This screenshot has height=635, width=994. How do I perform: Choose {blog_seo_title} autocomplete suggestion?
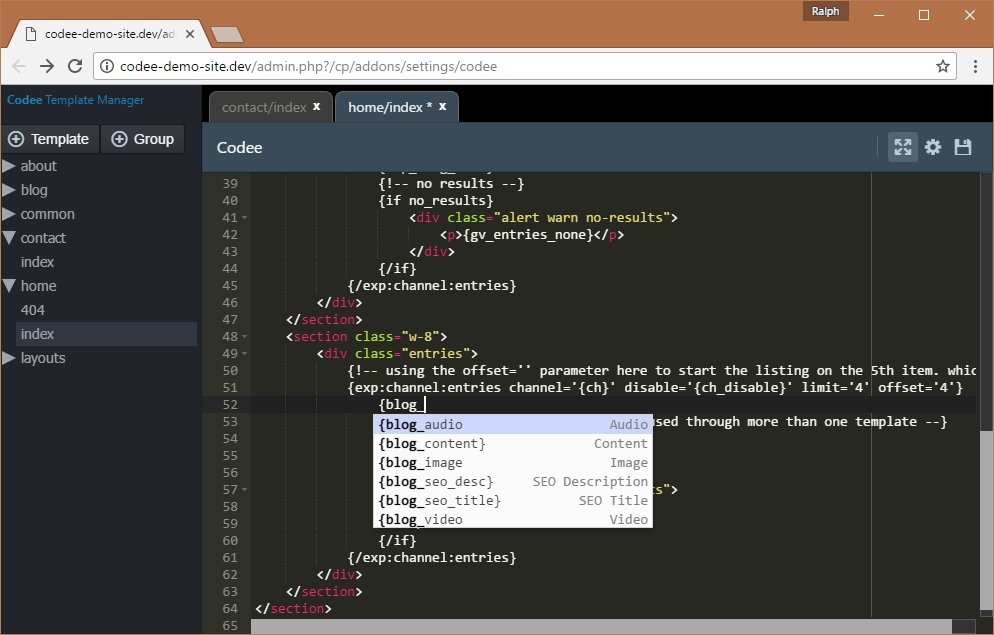[513, 501]
